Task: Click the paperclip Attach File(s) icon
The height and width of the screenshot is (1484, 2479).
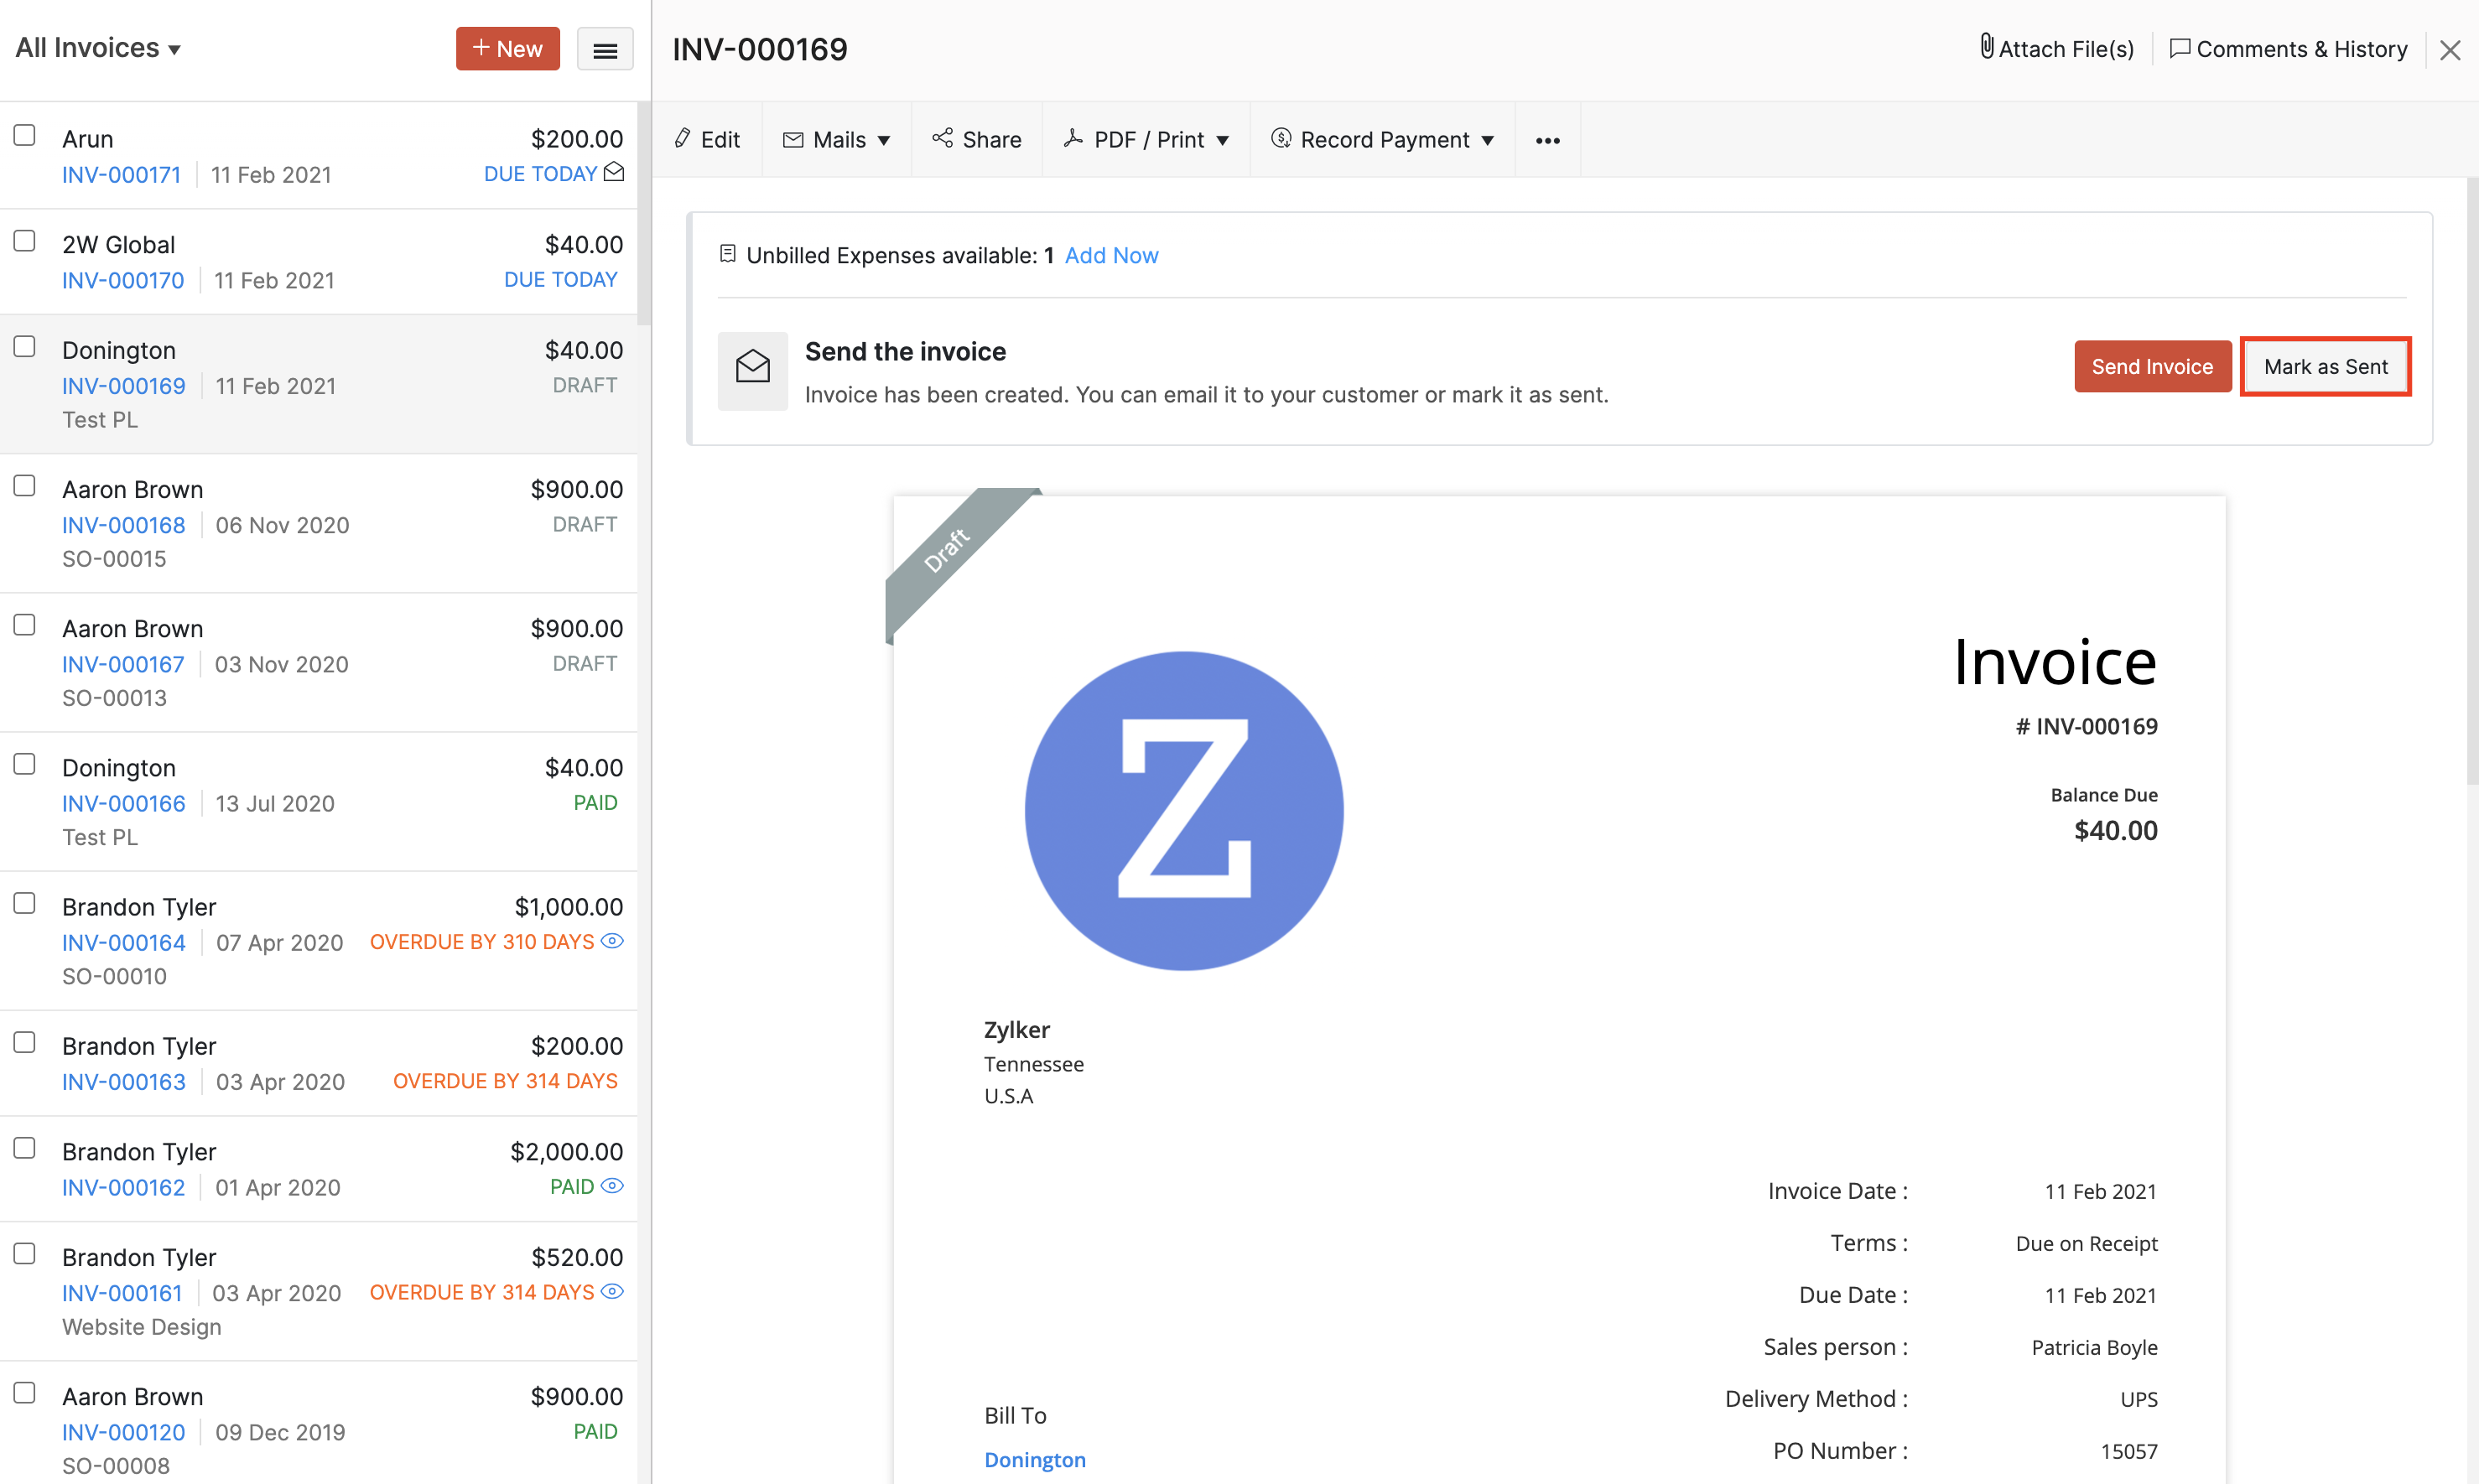Action: click(x=1986, y=47)
